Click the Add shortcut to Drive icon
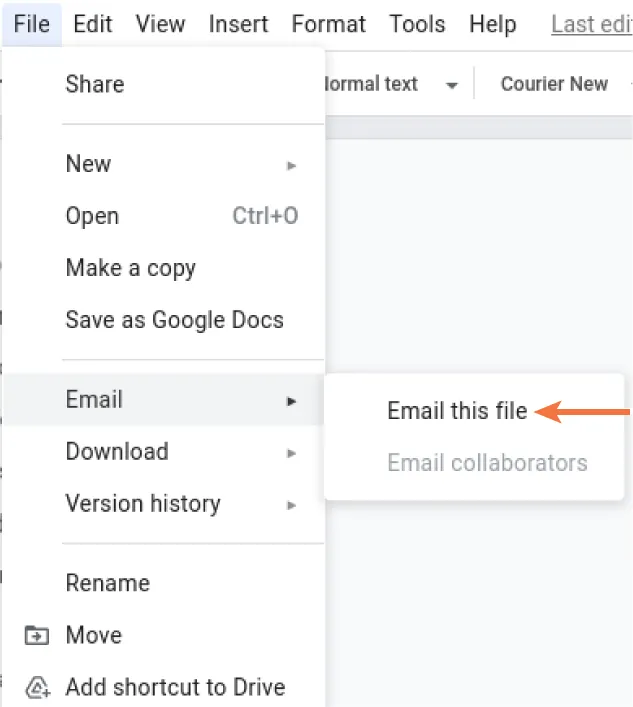Viewport: 633px width, 707px height. [36, 687]
